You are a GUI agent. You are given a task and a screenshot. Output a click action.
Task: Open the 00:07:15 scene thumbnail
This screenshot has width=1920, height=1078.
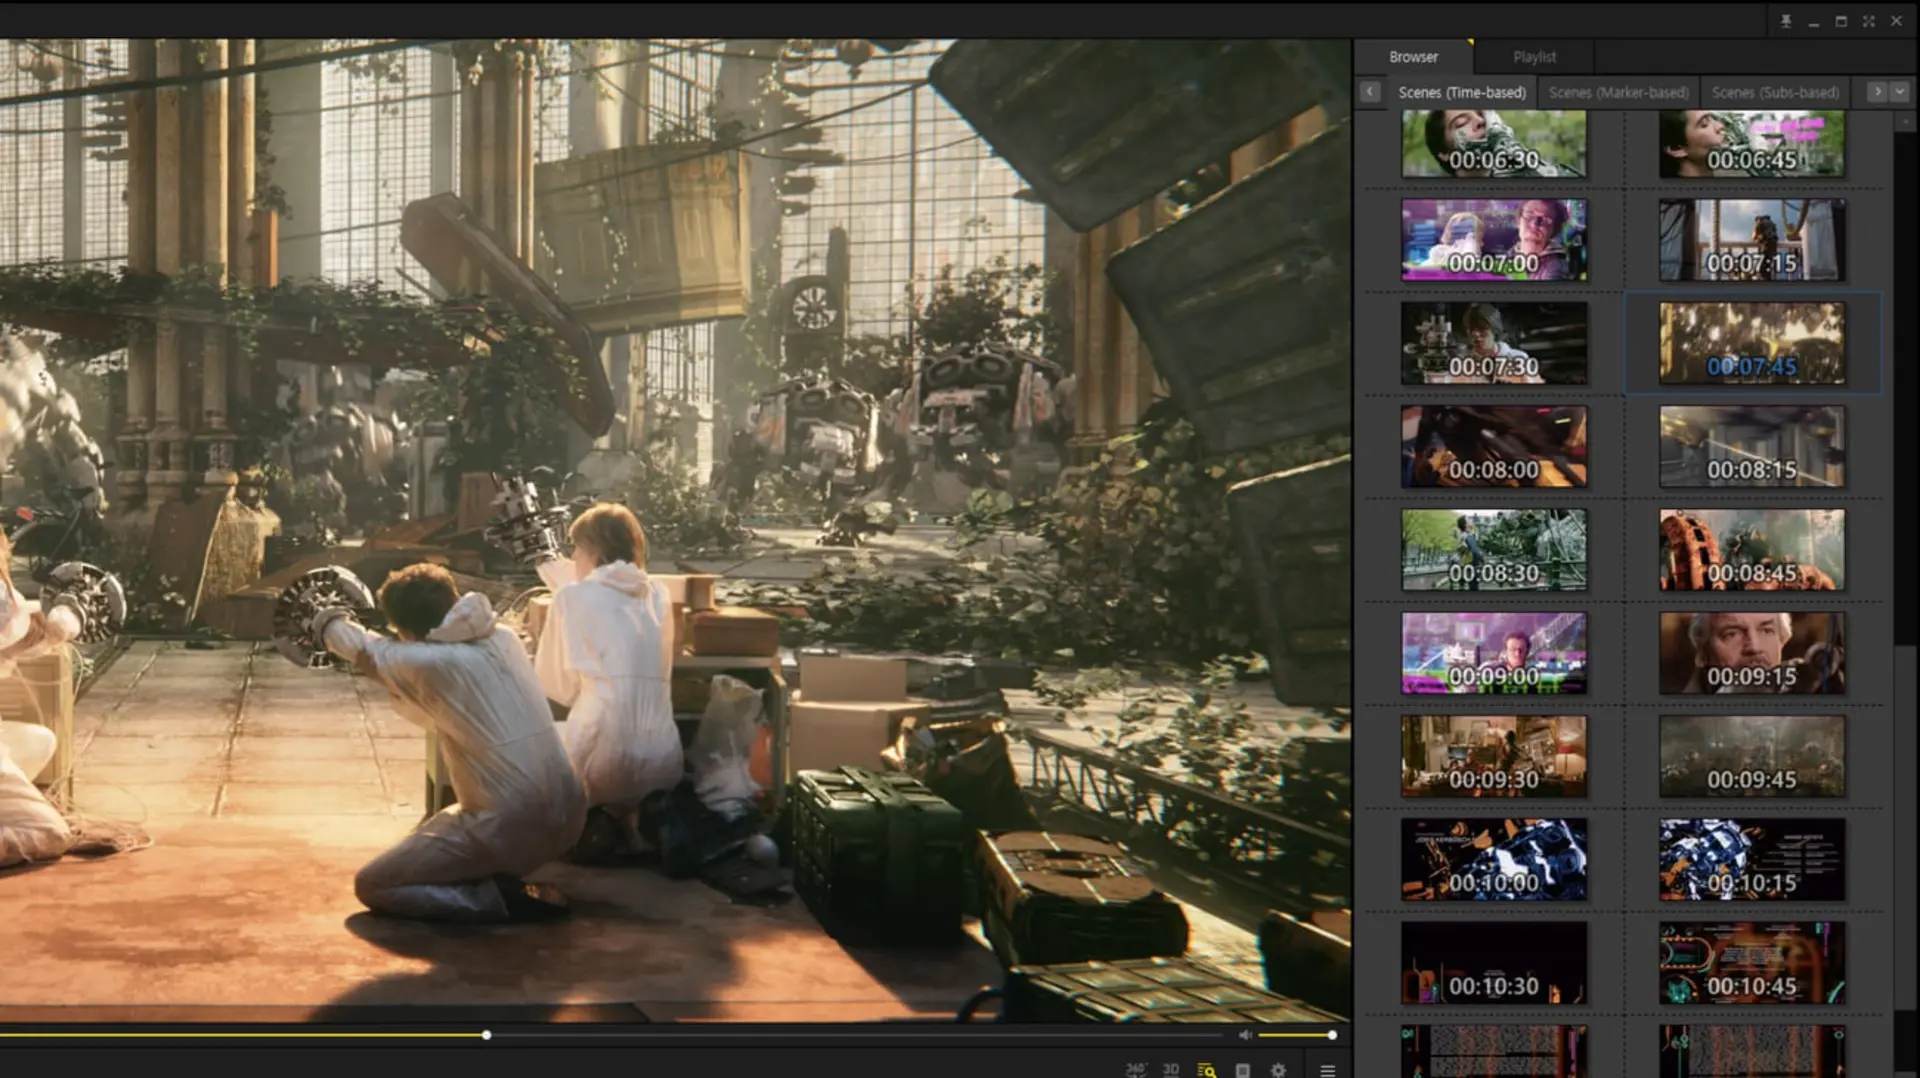coord(1752,240)
